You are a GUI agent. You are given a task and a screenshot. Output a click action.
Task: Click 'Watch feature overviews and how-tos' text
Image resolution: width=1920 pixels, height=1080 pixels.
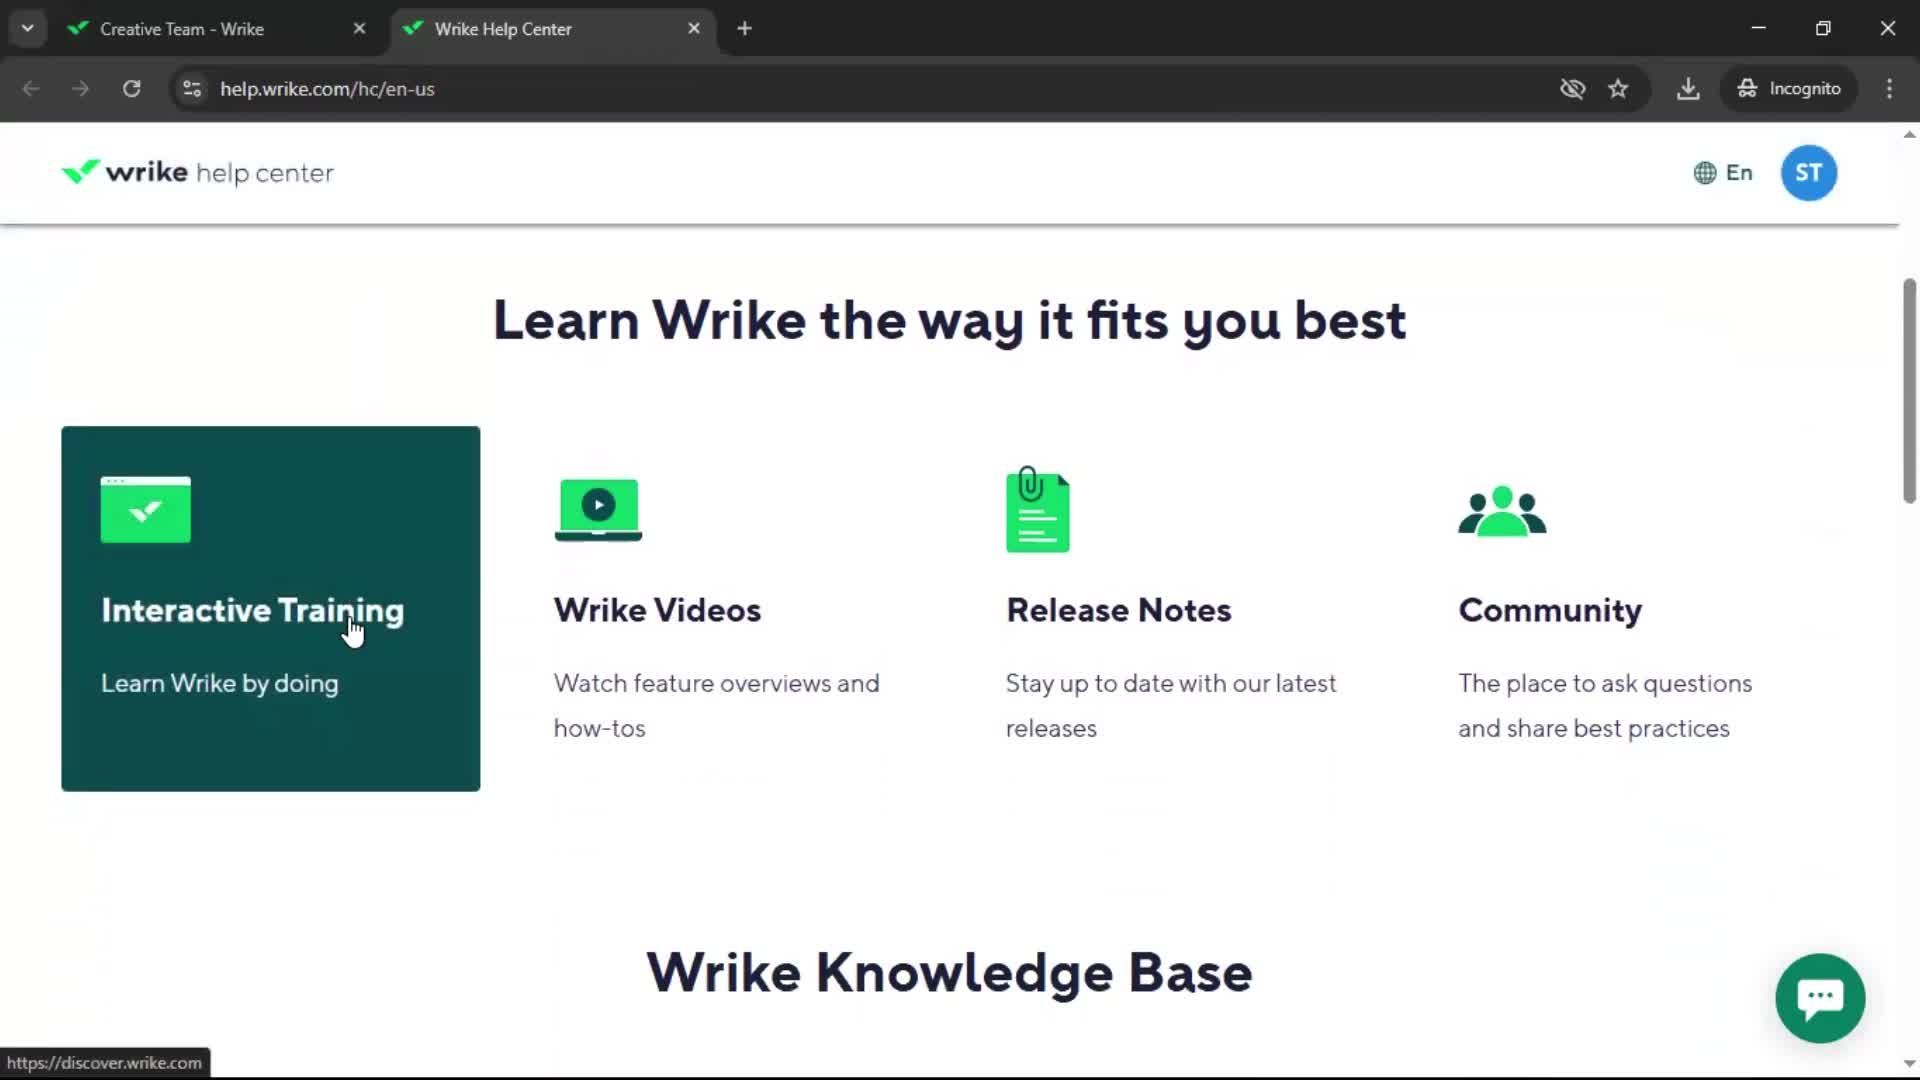(716, 706)
